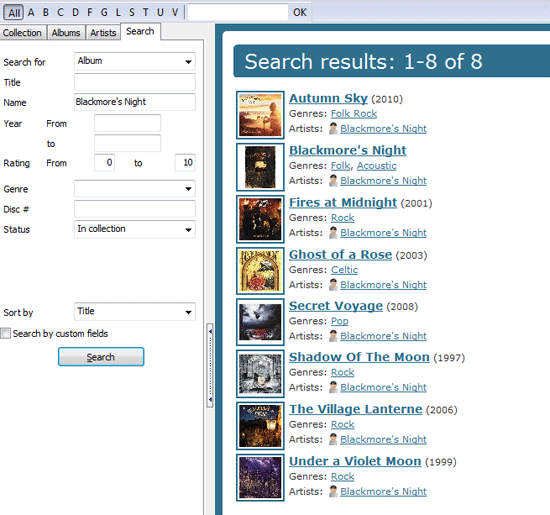Click the OK button next to the quick filter
550x515 pixels.
tap(300, 13)
